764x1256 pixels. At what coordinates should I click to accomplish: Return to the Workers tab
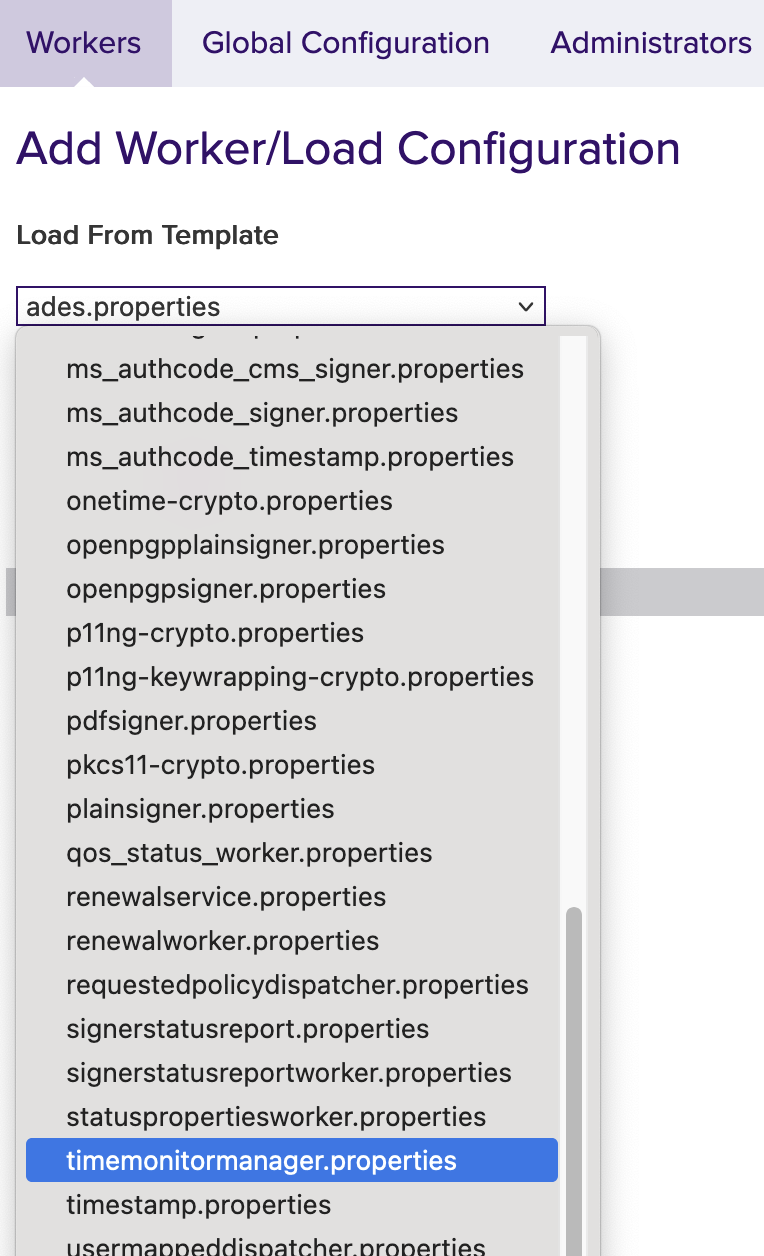(83, 43)
